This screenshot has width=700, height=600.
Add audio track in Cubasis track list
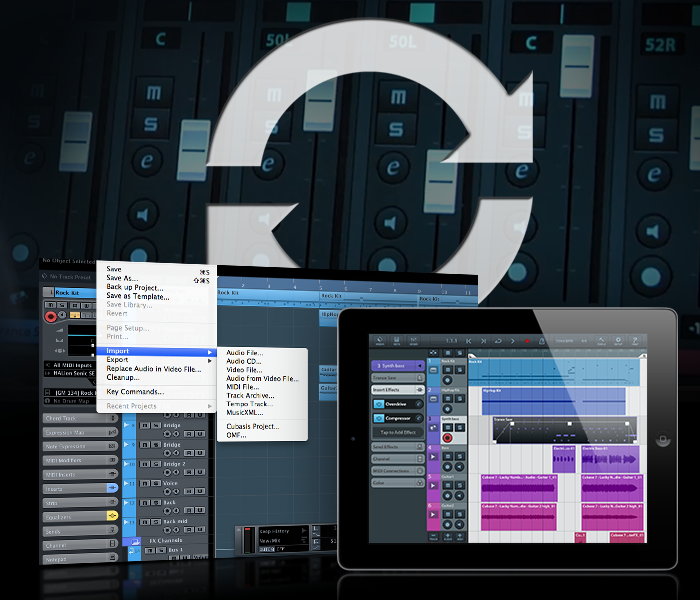(448, 536)
